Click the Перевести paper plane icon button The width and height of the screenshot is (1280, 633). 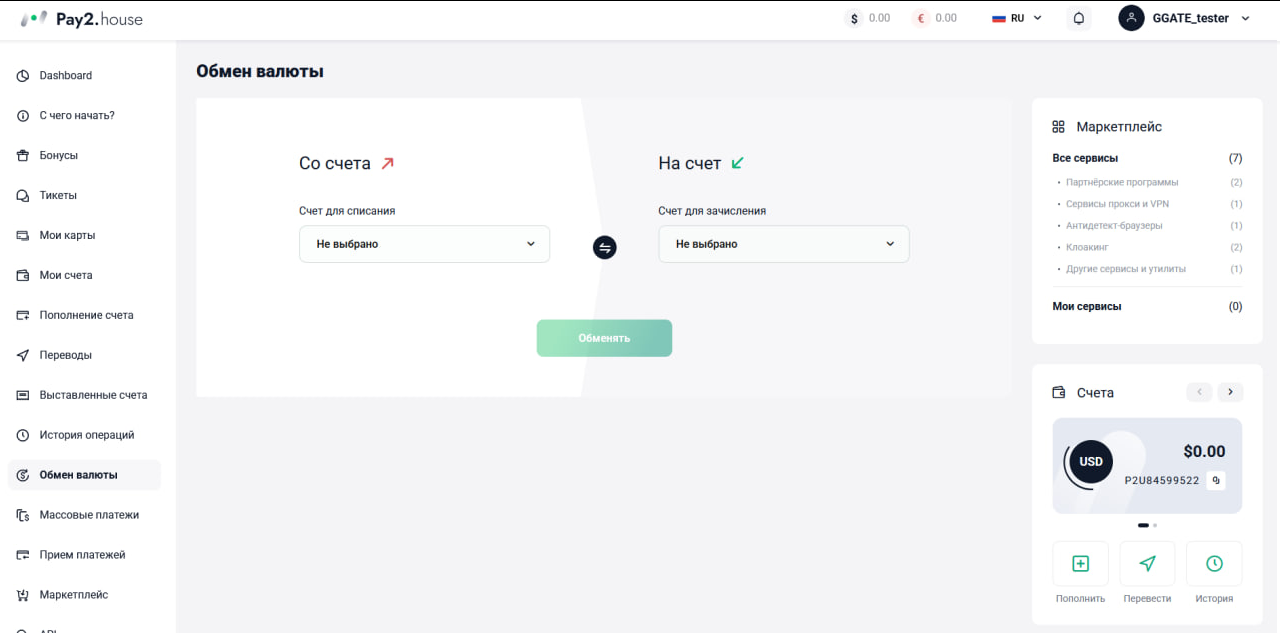pos(1147,564)
